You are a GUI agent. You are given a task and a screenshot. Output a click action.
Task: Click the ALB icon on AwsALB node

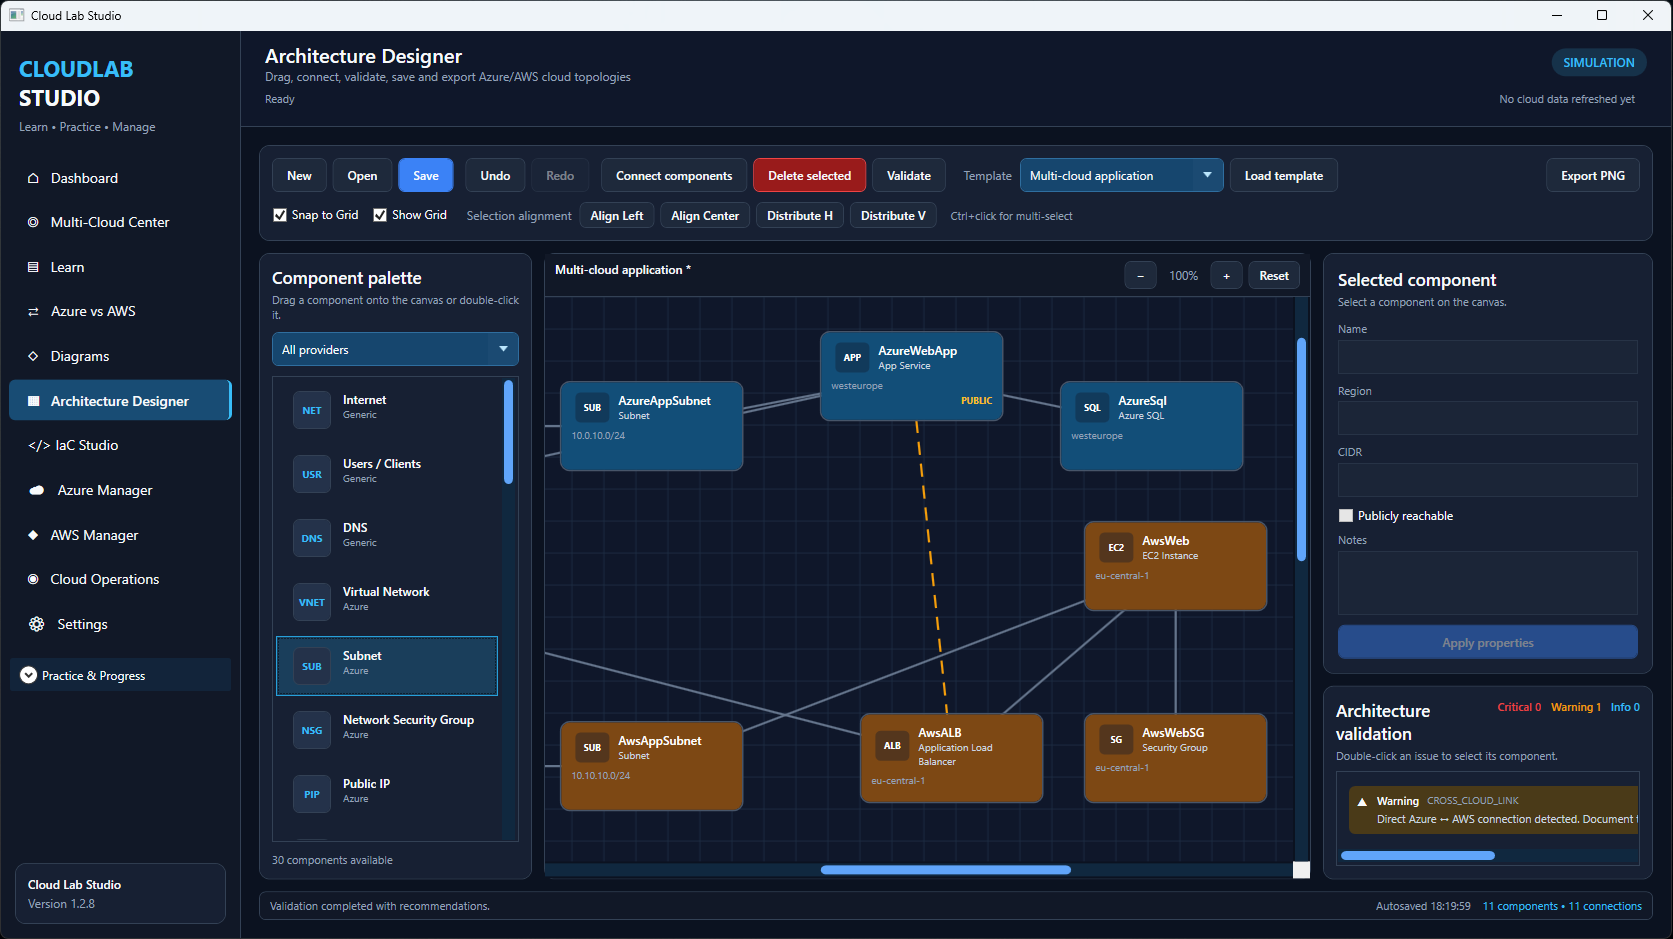pos(892,745)
